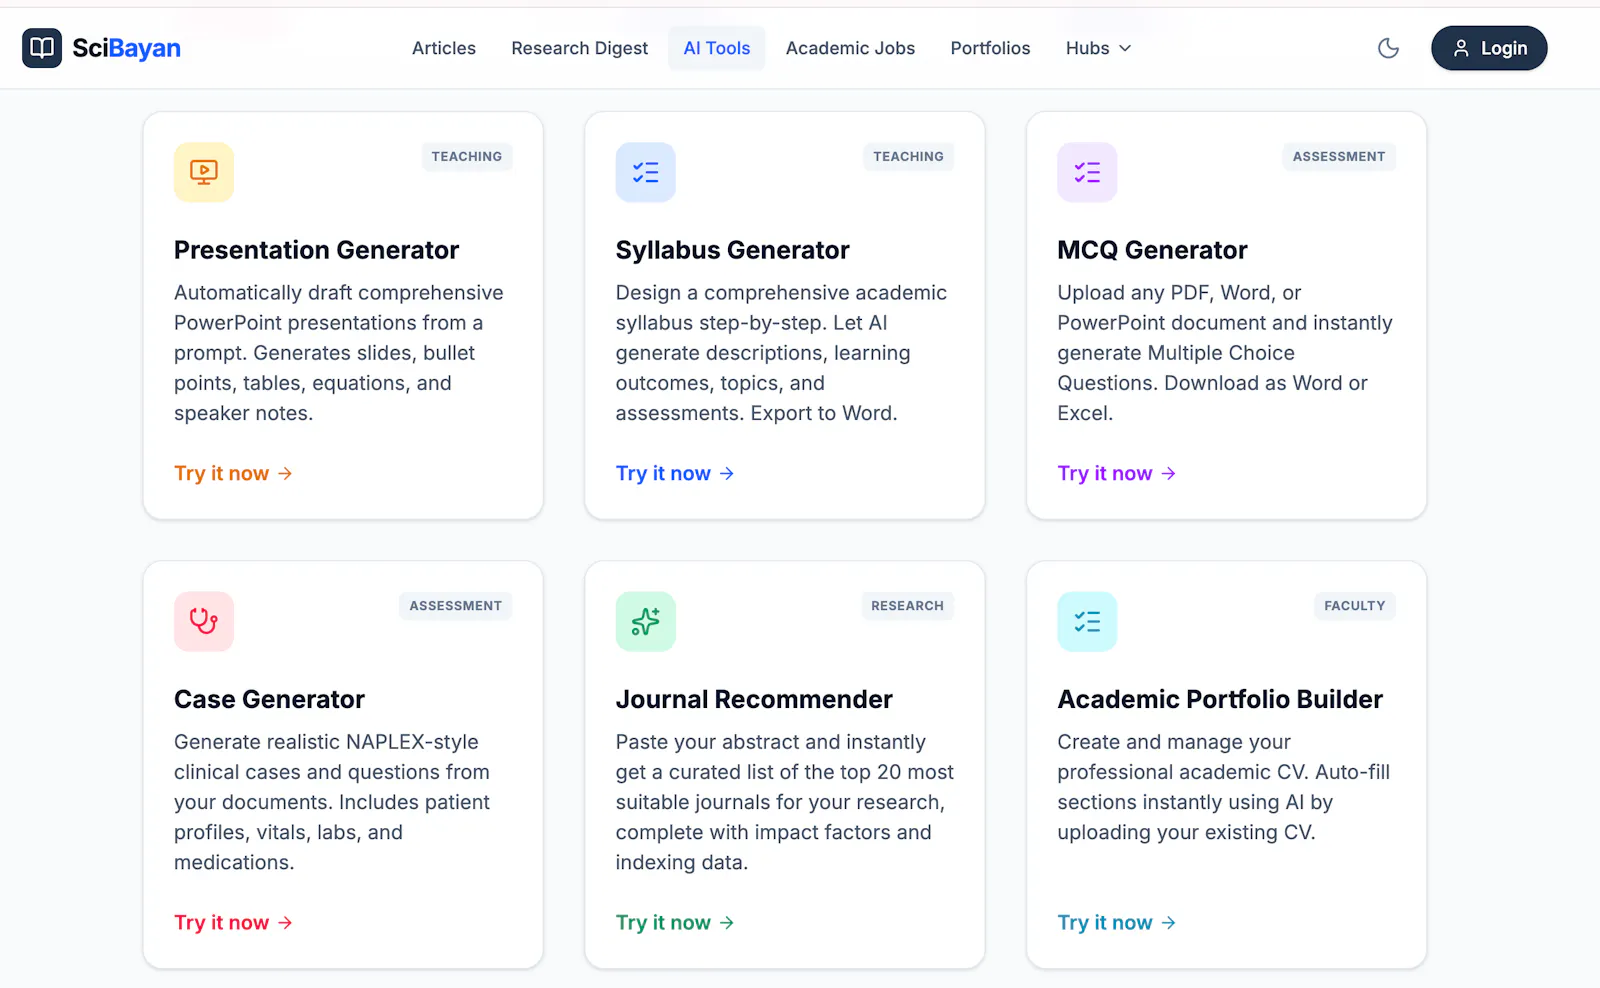Click the Case Generator stethoscope icon
The height and width of the screenshot is (988, 1600).
pyautogui.click(x=204, y=621)
